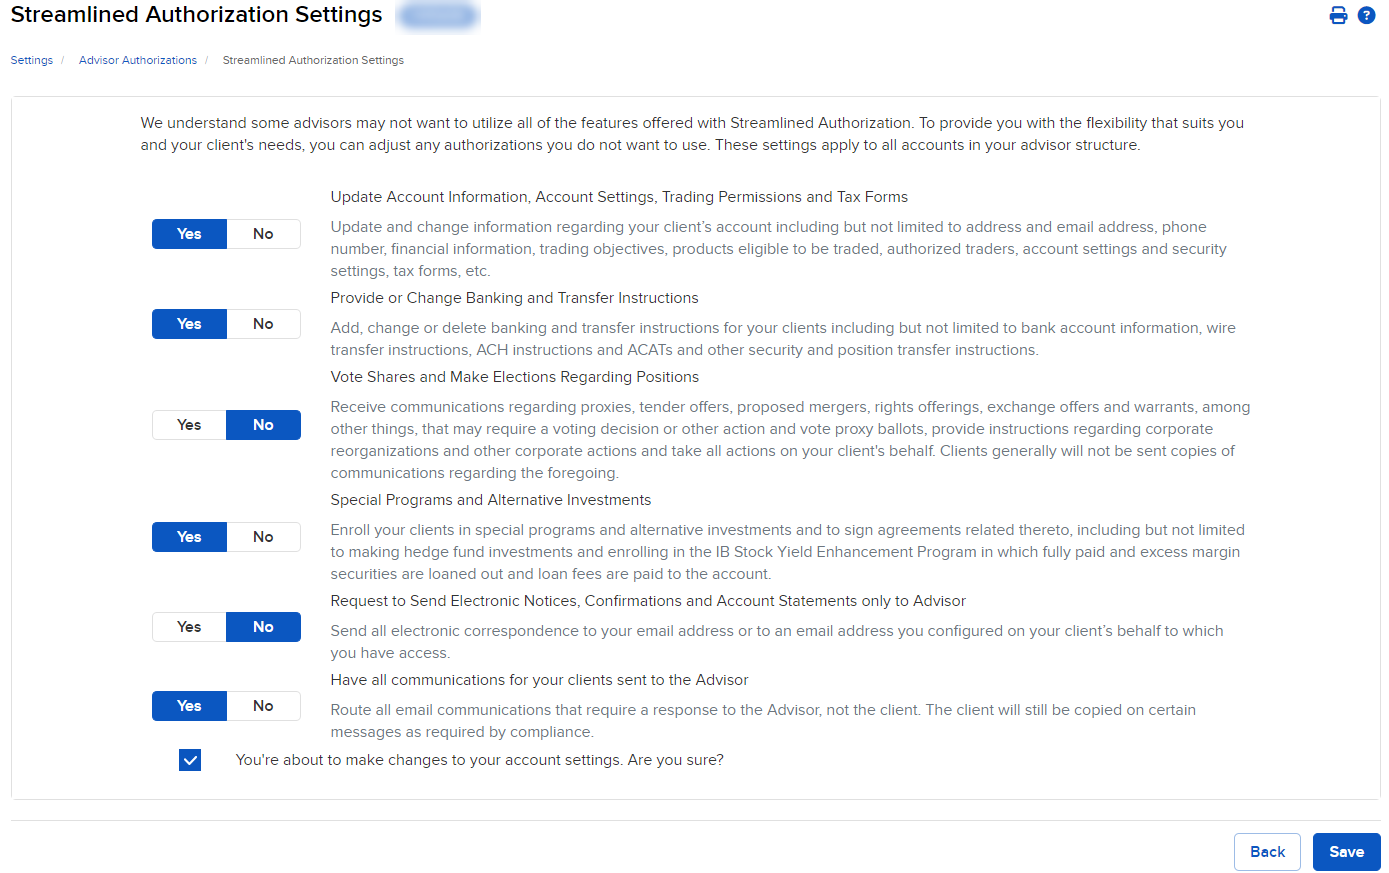Enable Vote Shares and Make Elections

(x=189, y=424)
